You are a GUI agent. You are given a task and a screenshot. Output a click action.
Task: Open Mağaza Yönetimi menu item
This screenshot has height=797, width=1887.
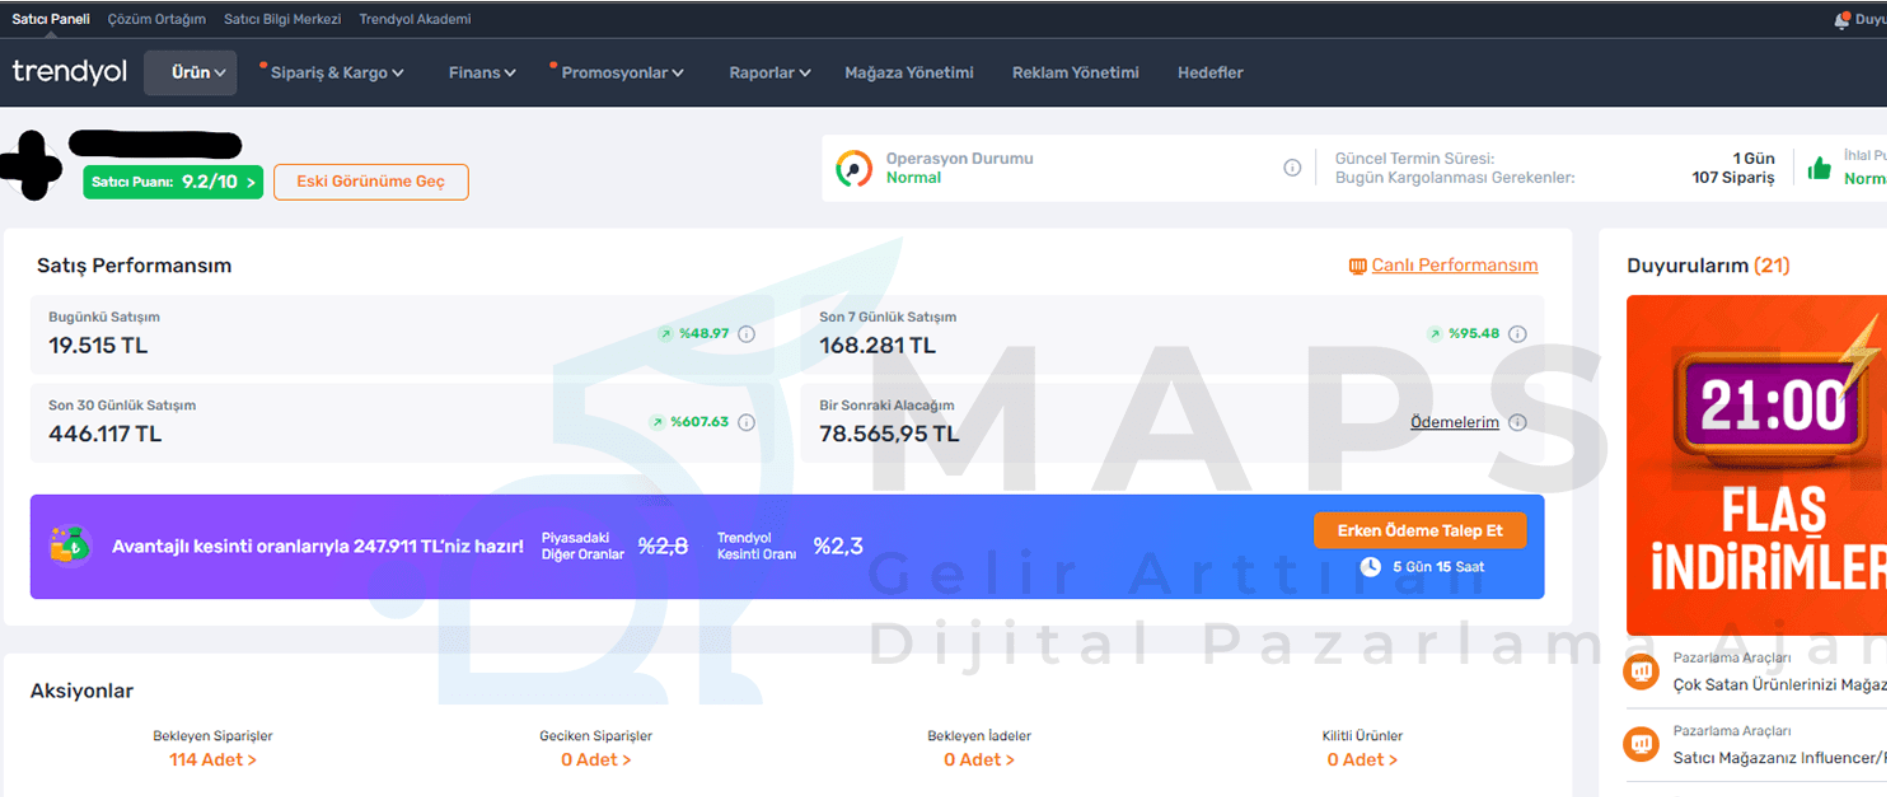click(x=909, y=73)
